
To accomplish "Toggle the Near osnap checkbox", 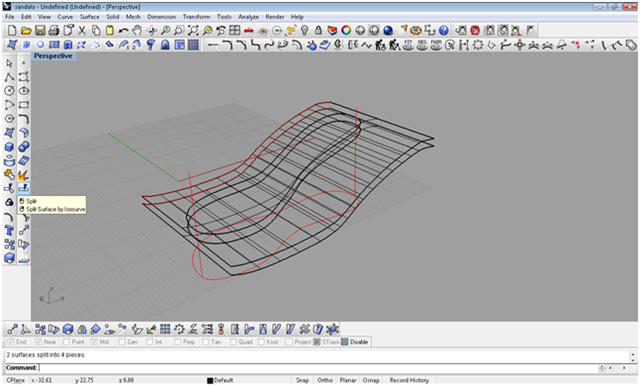I will tap(38, 342).
